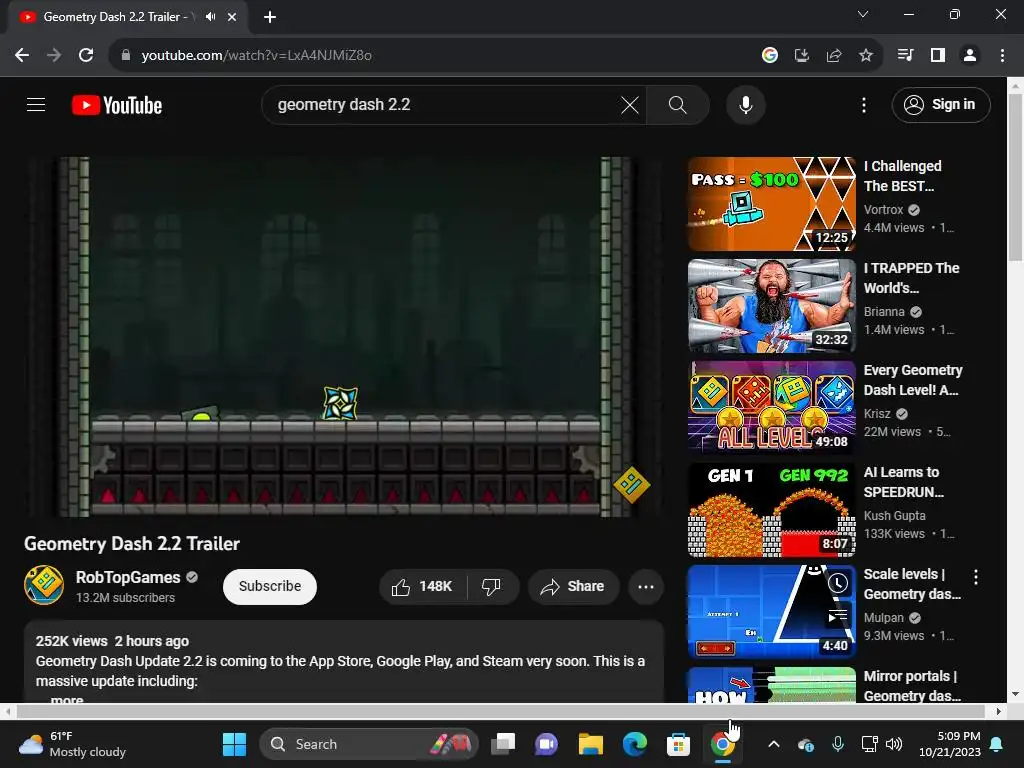
Task: Close the Geometry Dash 2.2 Trailer tab
Action: [232, 17]
